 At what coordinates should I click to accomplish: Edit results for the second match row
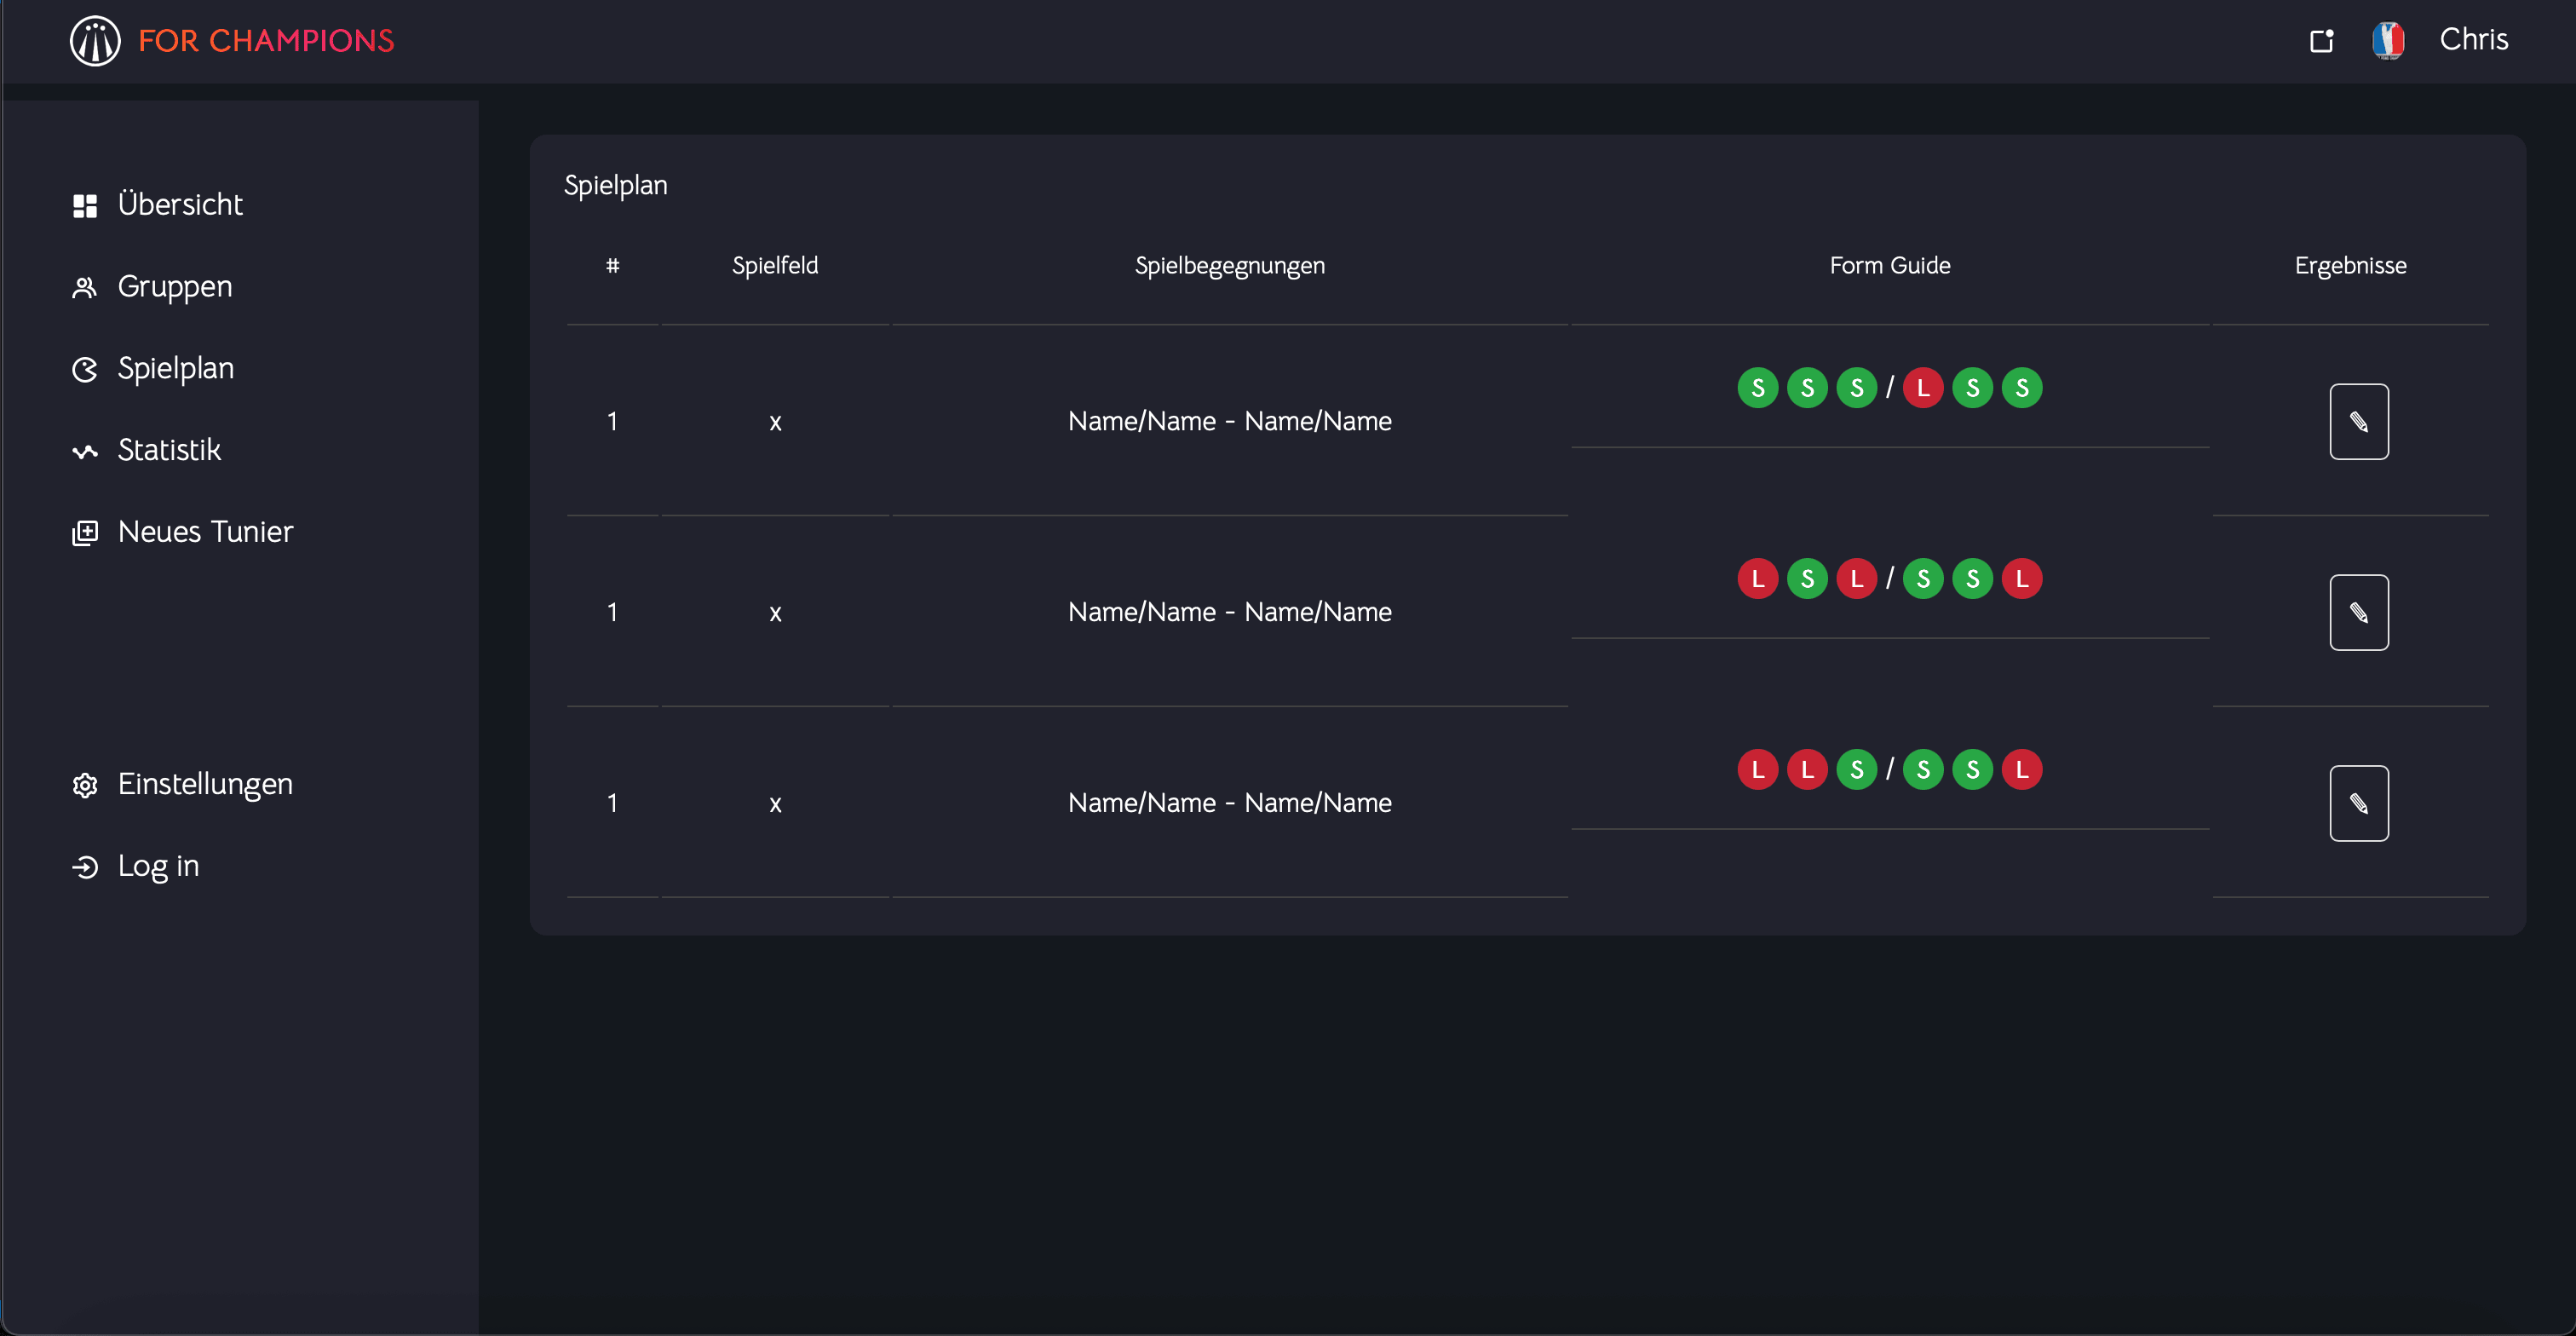[x=2358, y=613]
